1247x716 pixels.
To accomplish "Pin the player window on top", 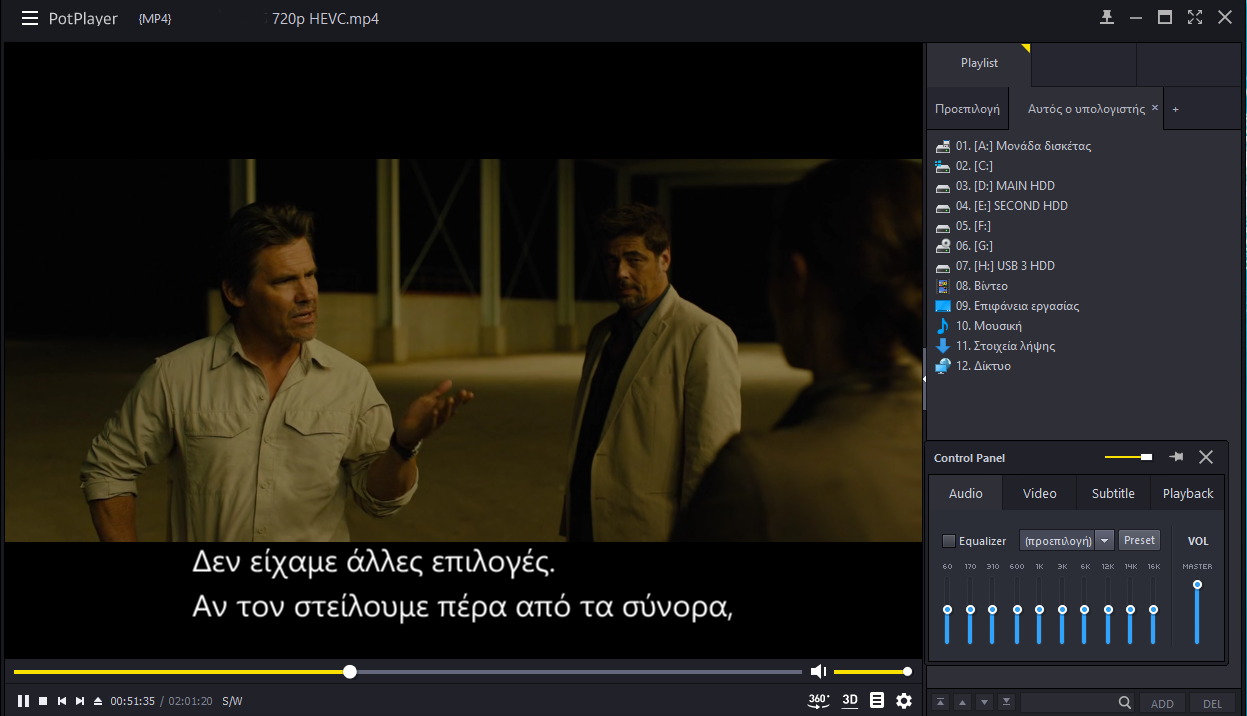I will point(1107,17).
